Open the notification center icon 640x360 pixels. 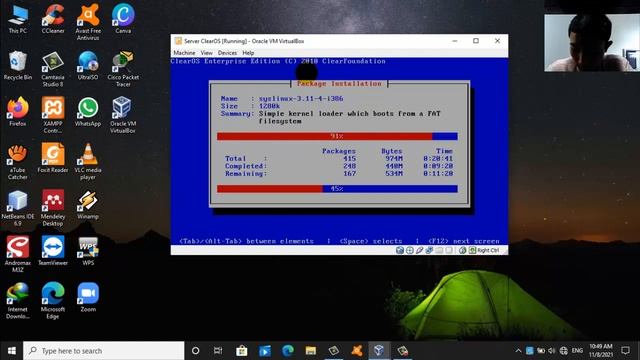(625, 351)
